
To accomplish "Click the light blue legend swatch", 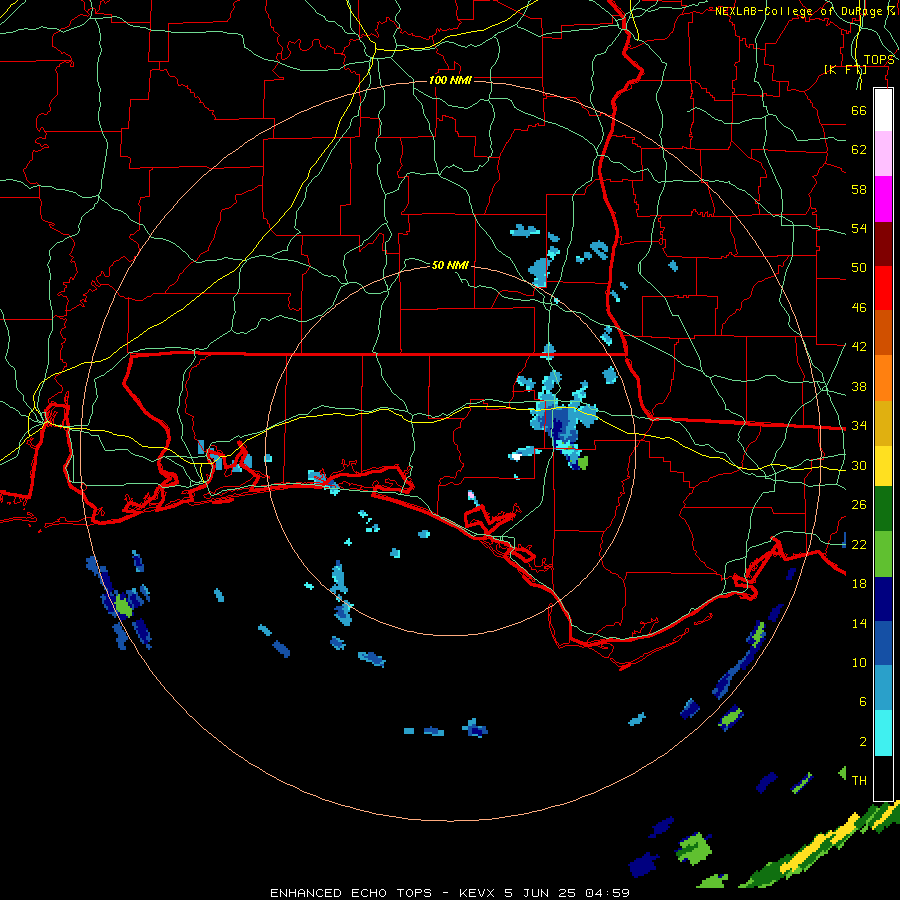I will [x=883, y=688].
